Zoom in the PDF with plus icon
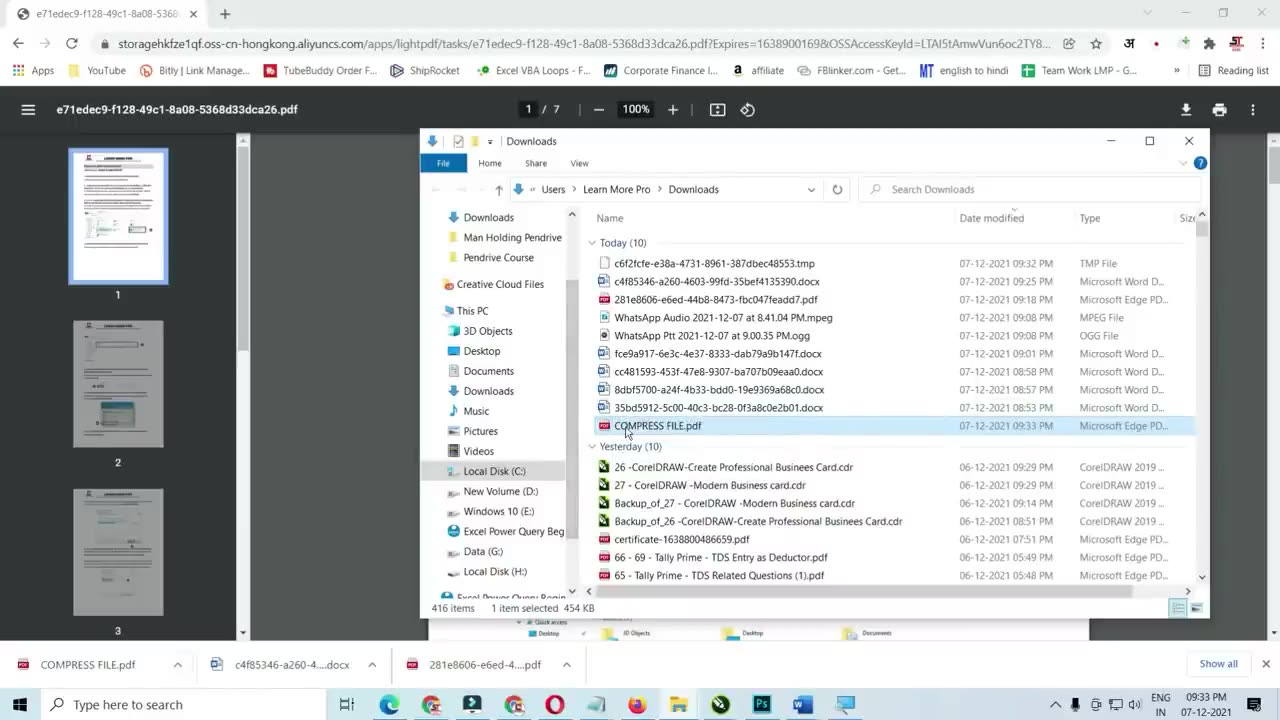The width and height of the screenshot is (1280, 720). click(673, 109)
